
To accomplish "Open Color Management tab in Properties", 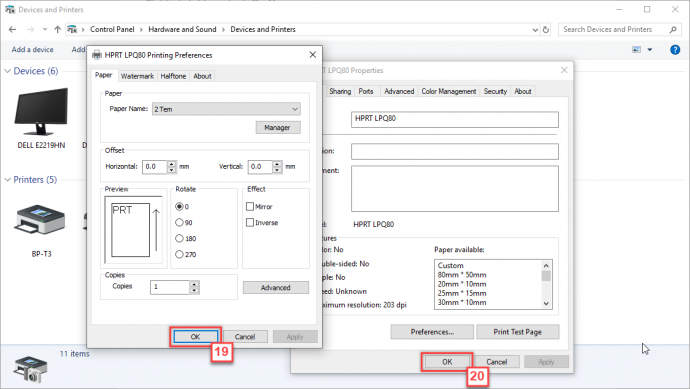I will click(x=449, y=91).
